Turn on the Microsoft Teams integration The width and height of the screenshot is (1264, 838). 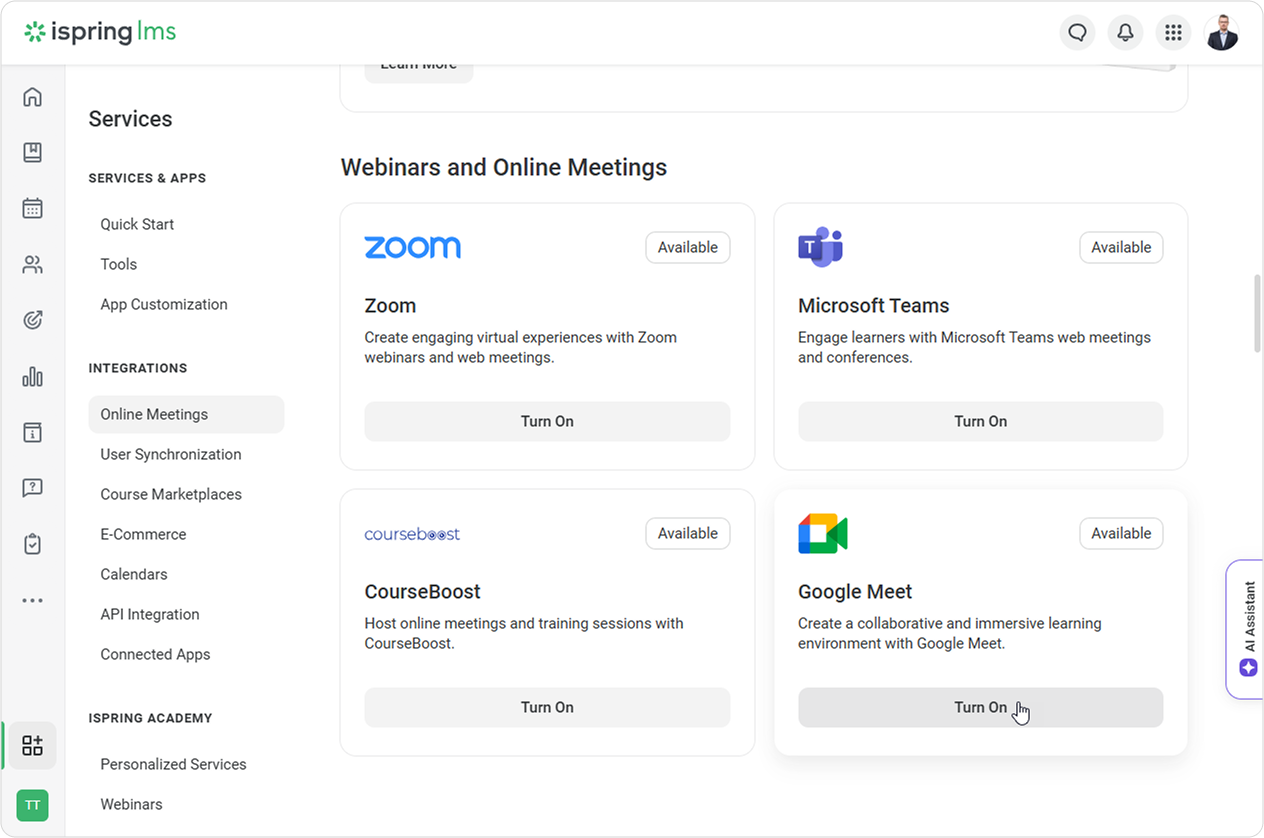[x=980, y=422]
